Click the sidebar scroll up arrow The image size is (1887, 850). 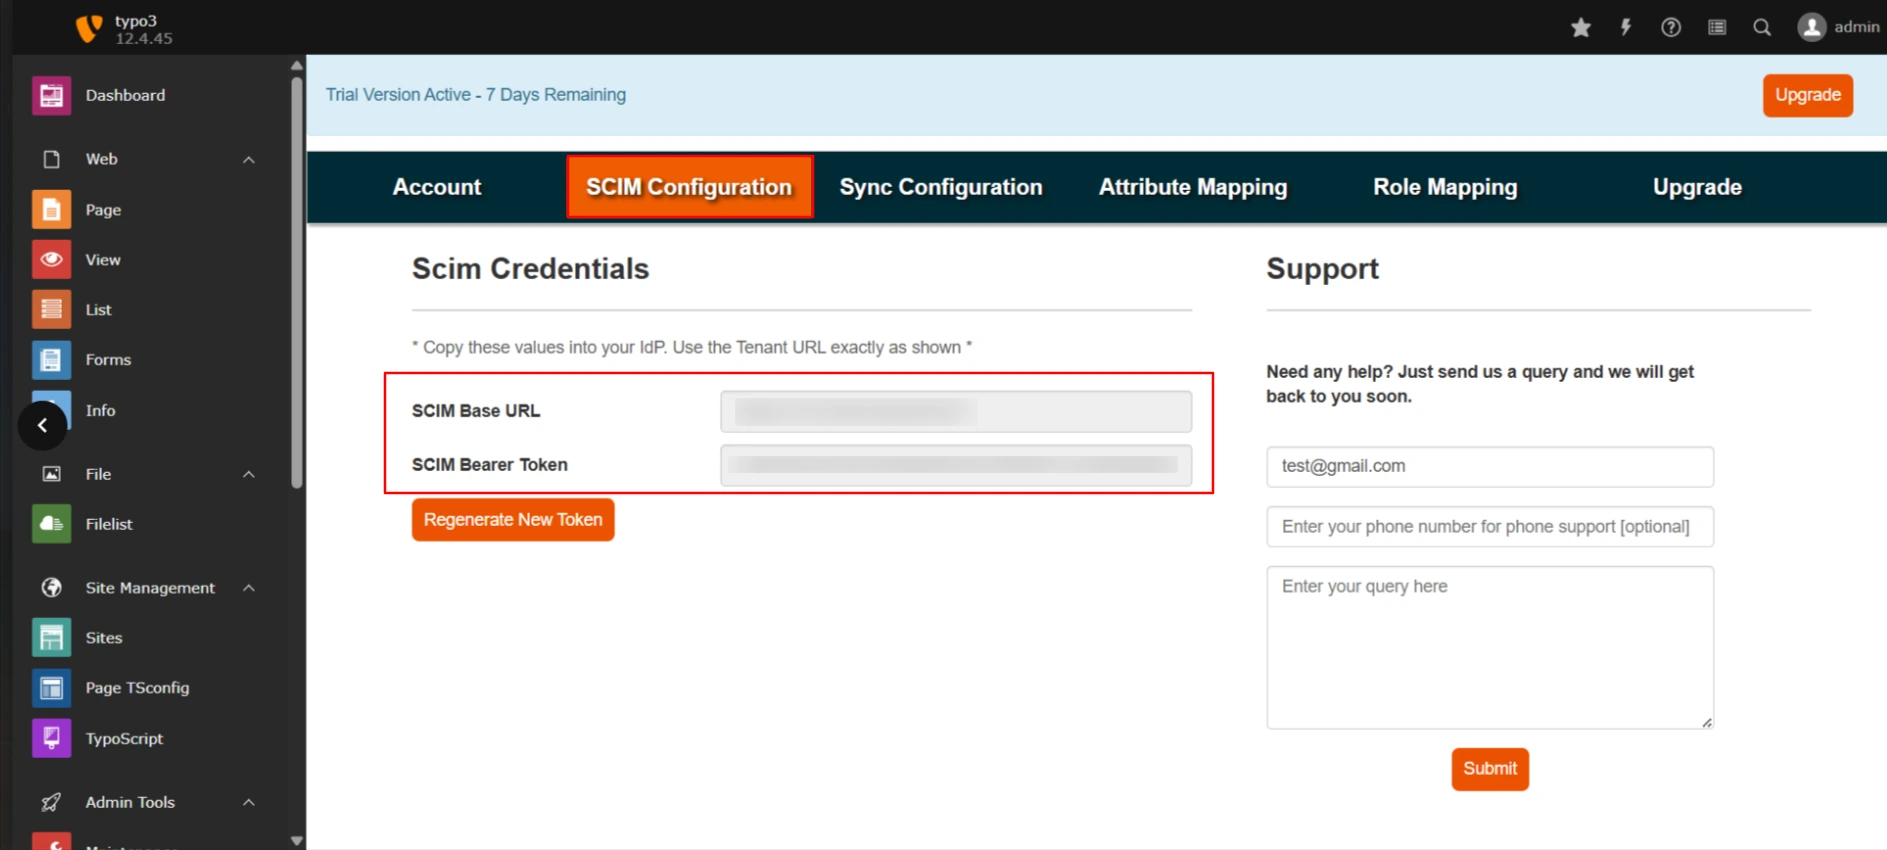[x=297, y=65]
